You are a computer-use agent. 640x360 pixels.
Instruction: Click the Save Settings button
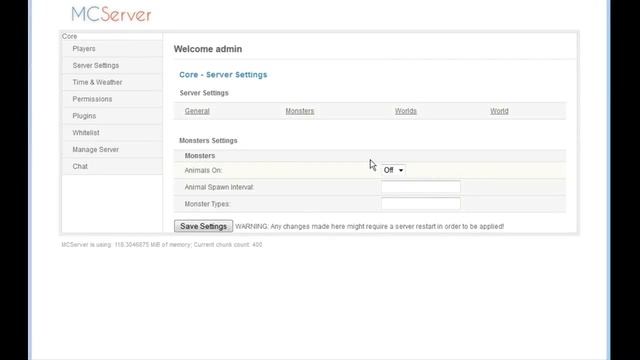point(203,226)
